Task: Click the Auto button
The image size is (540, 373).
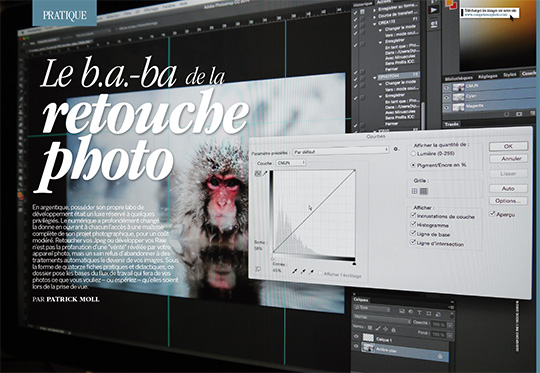Action: (x=508, y=188)
